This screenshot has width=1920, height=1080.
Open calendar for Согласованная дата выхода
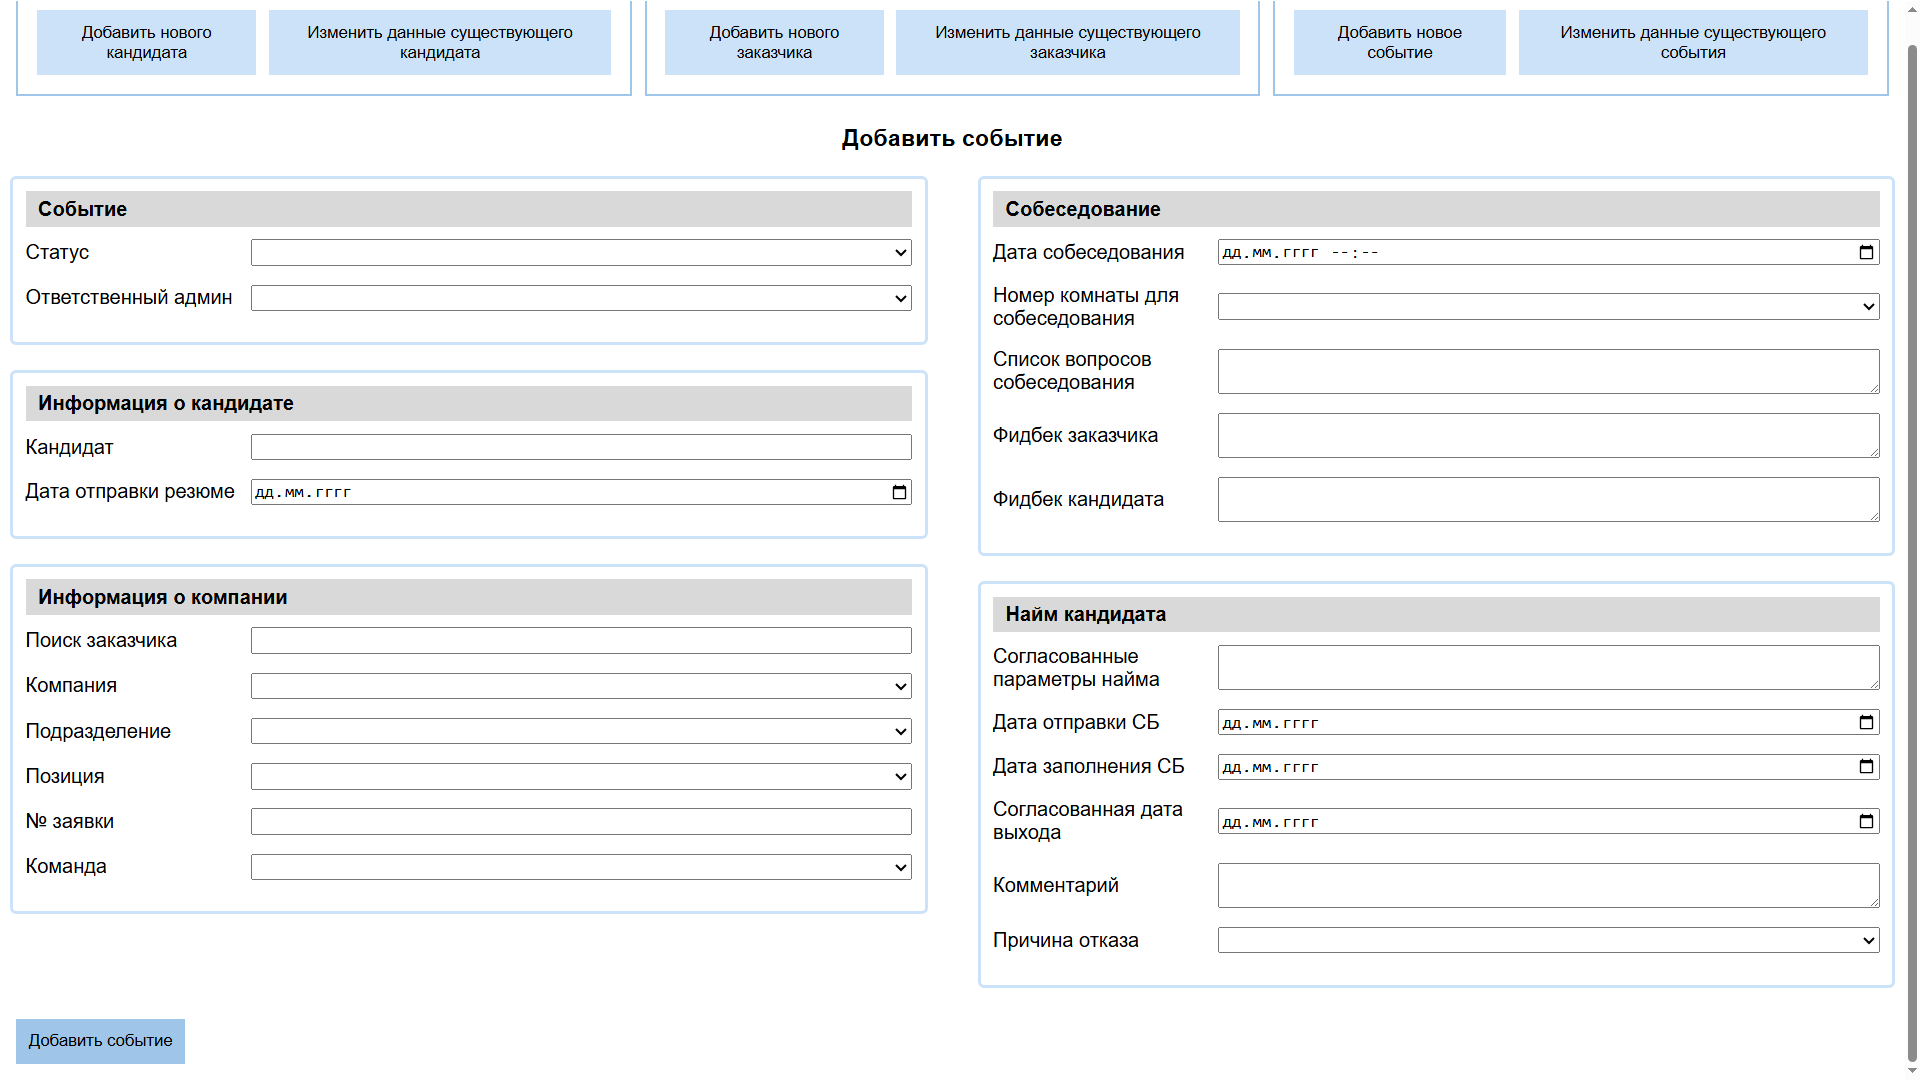1866,822
